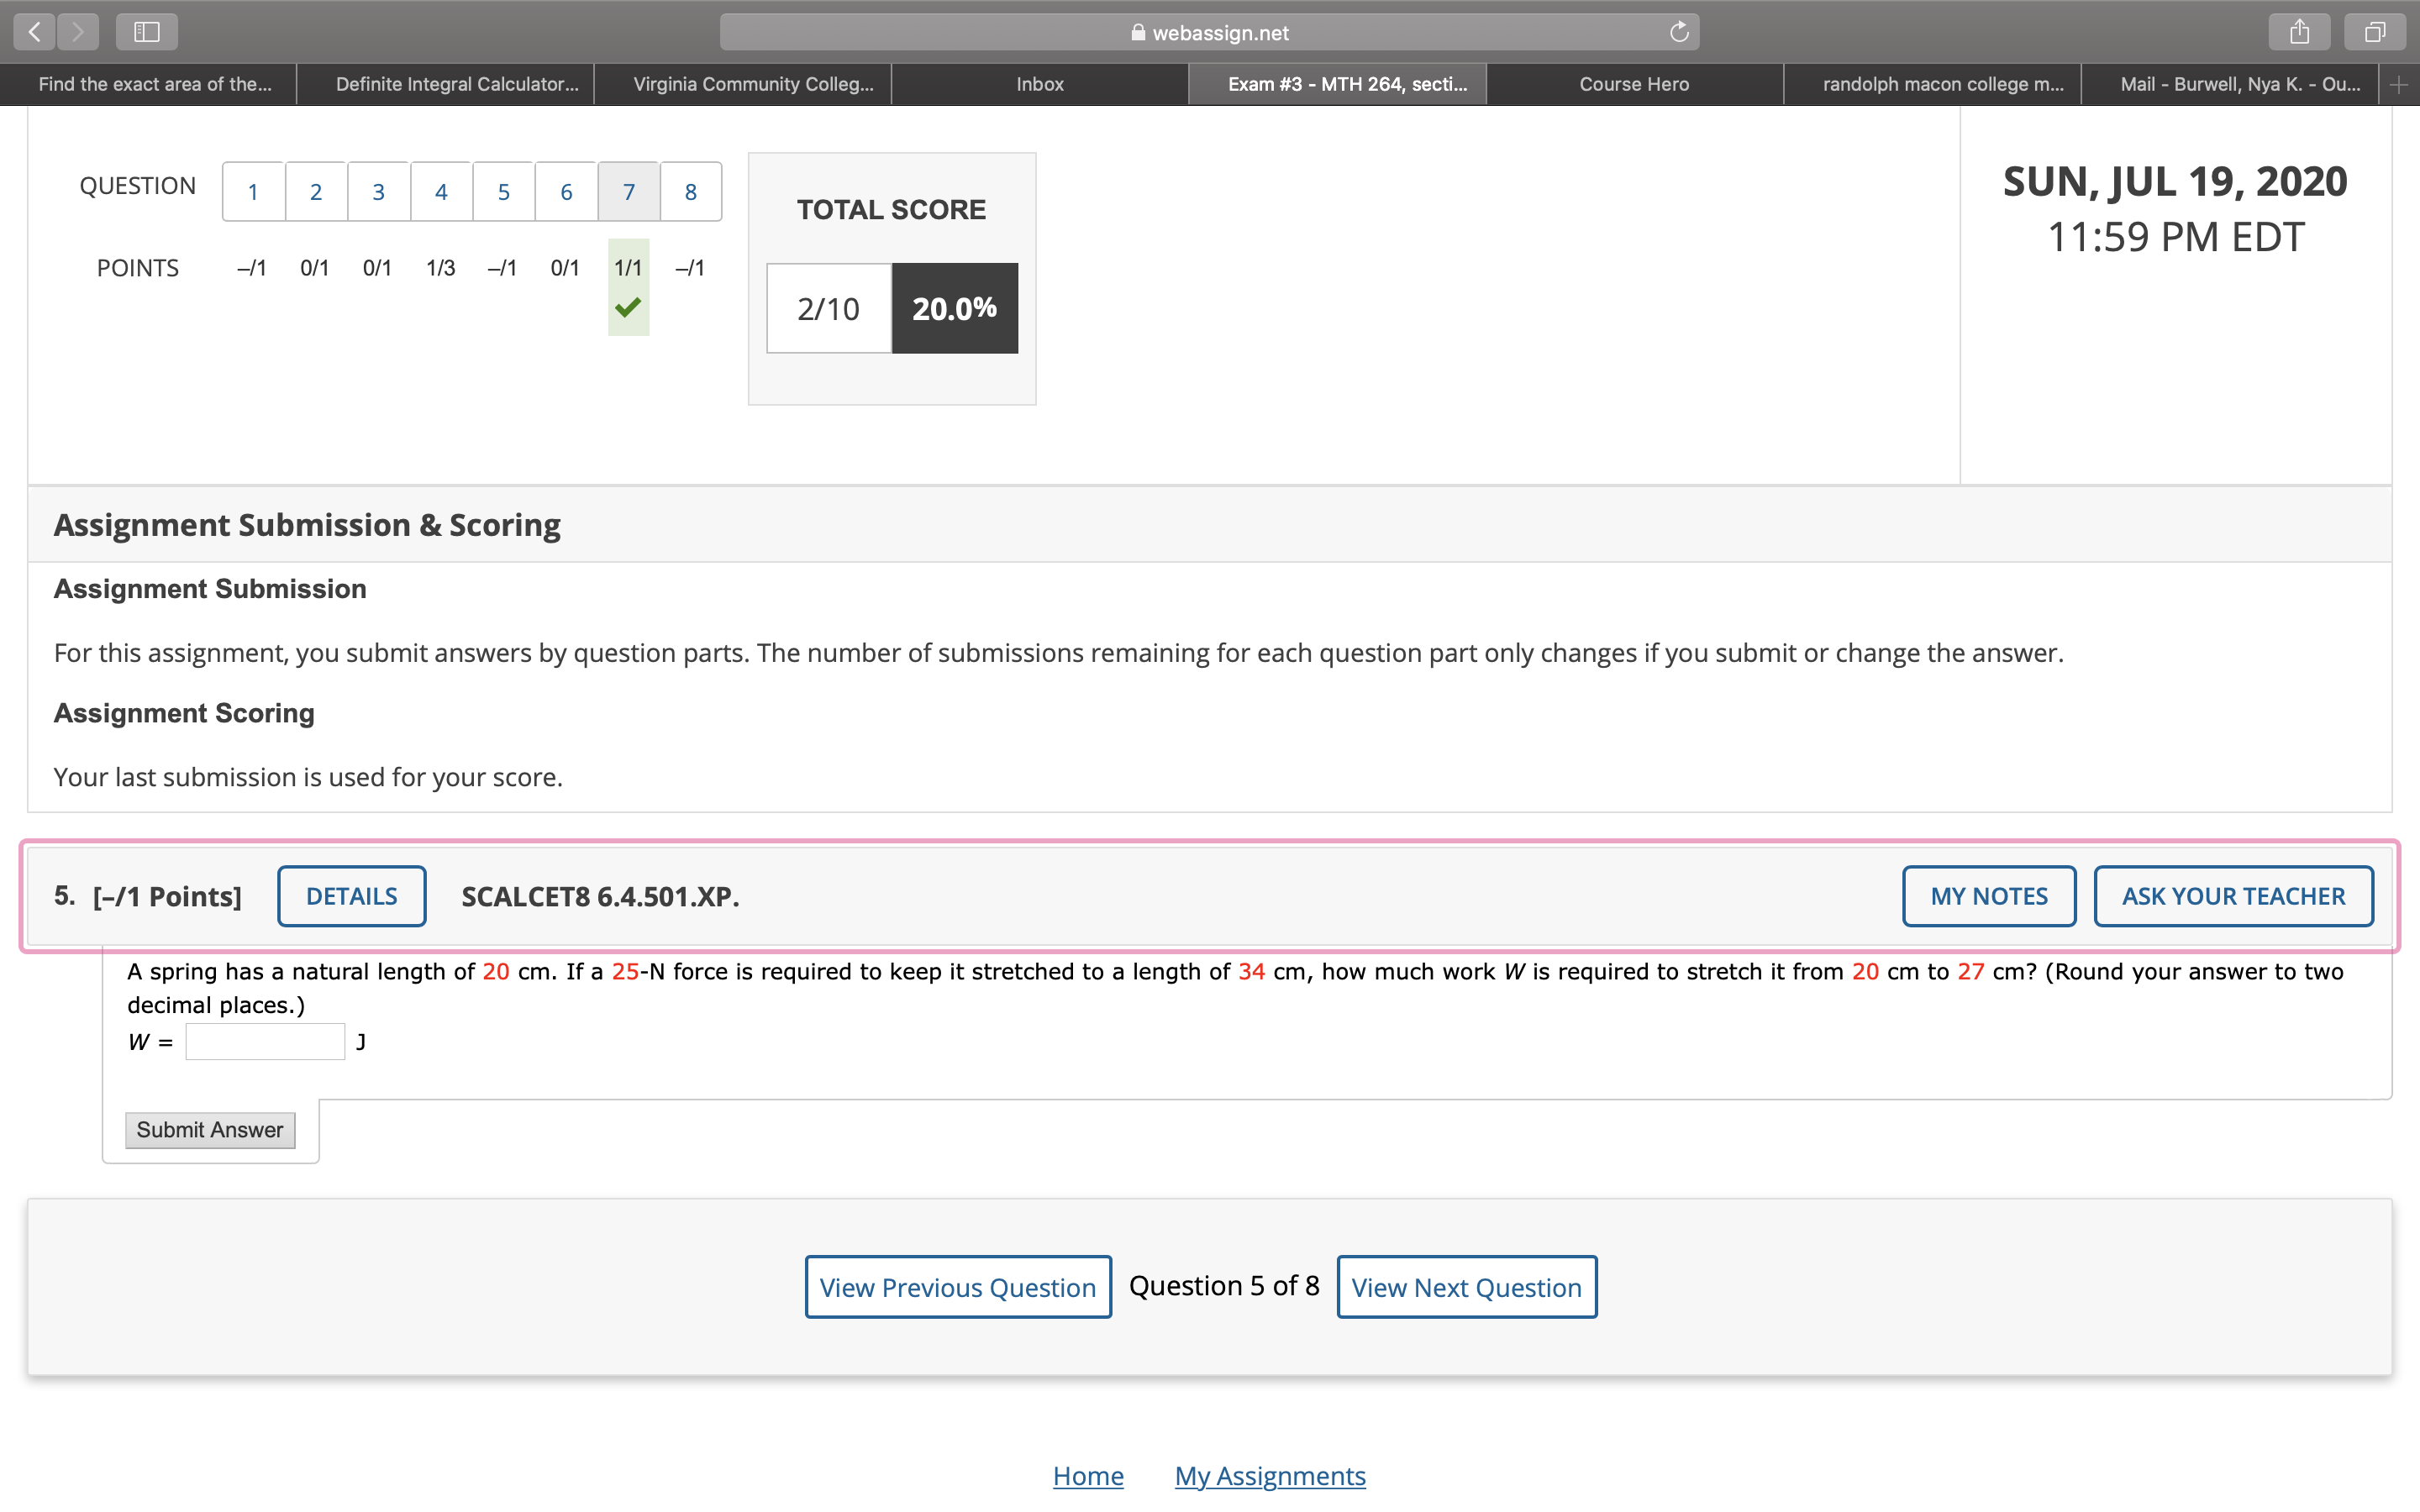Screen dimensions: 2420x1512
Task: Toggle the Safari sidebar icon
Action: point(147,32)
